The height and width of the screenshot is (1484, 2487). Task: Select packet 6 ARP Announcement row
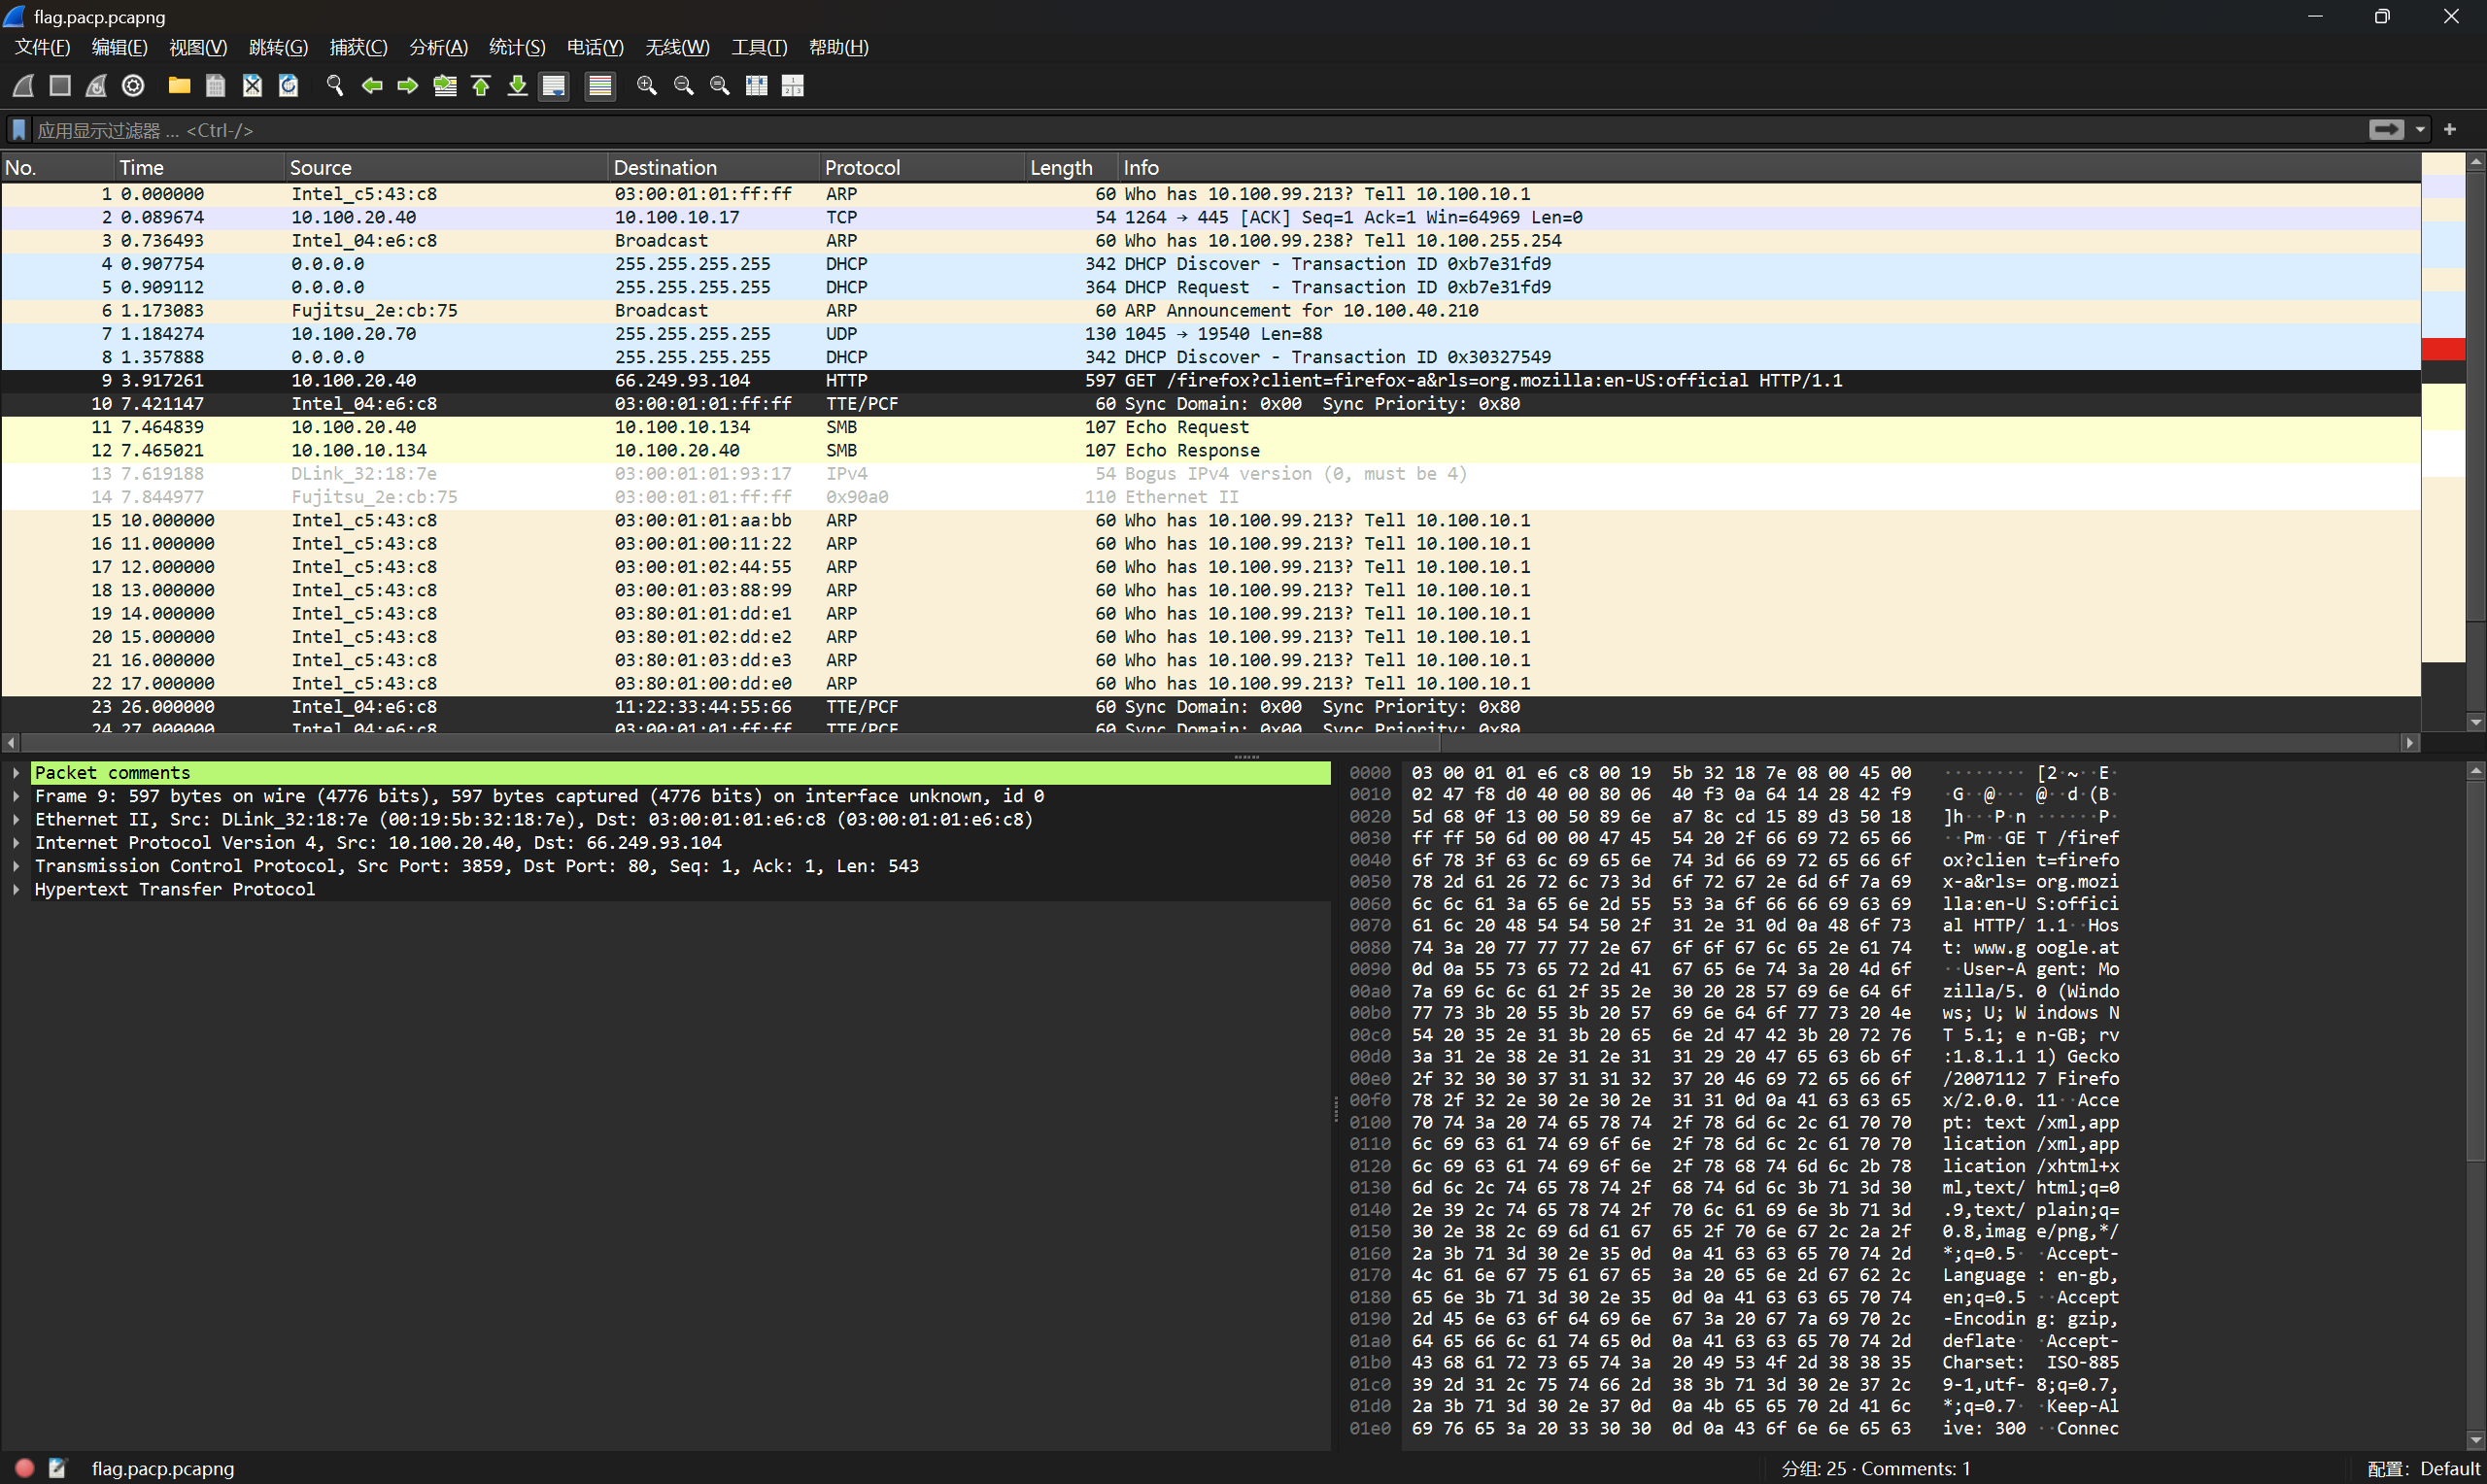[1210, 311]
